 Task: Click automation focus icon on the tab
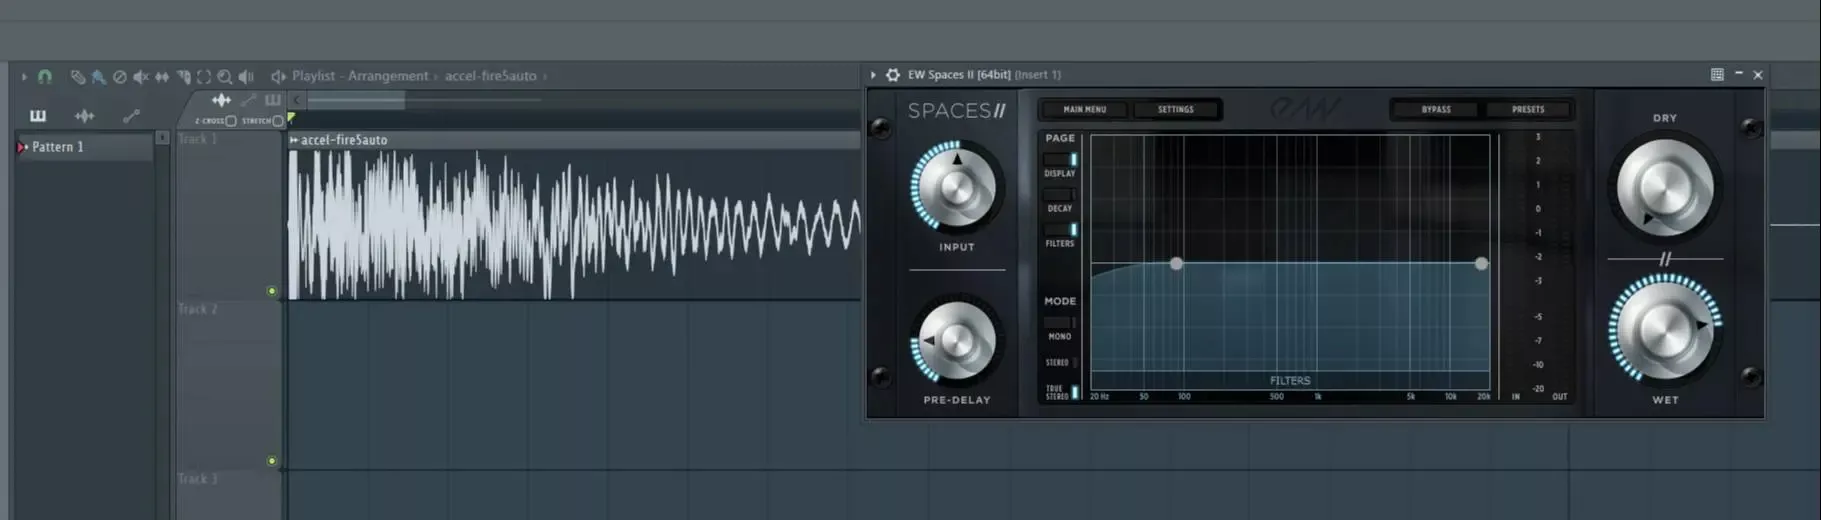tap(248, 100)
